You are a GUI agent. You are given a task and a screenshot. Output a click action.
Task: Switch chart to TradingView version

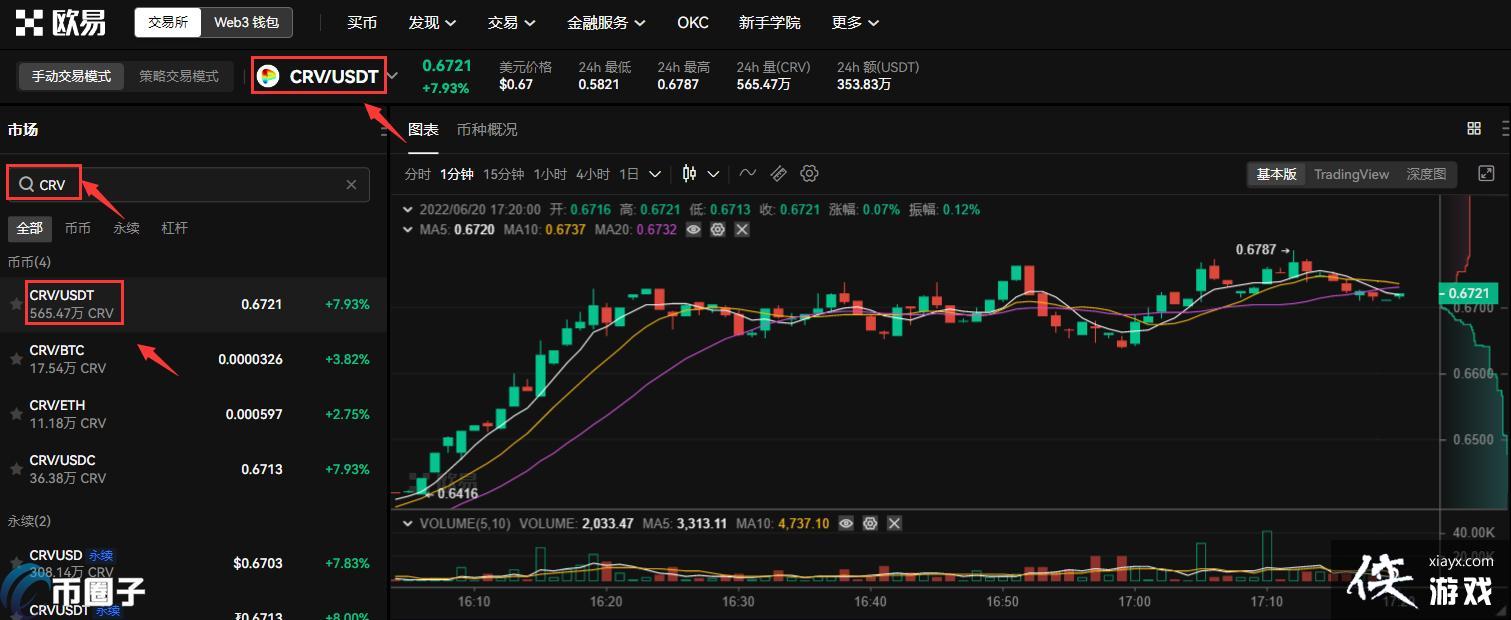1351,174
